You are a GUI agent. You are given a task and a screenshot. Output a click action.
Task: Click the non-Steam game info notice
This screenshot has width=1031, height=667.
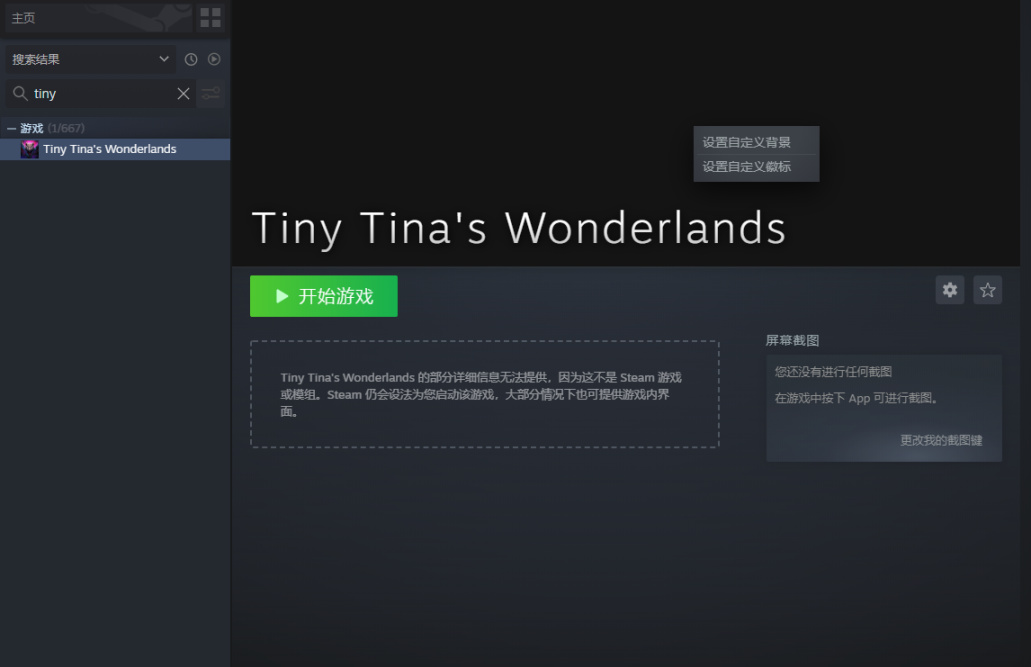pyautogui.click(x=485, y=394)
